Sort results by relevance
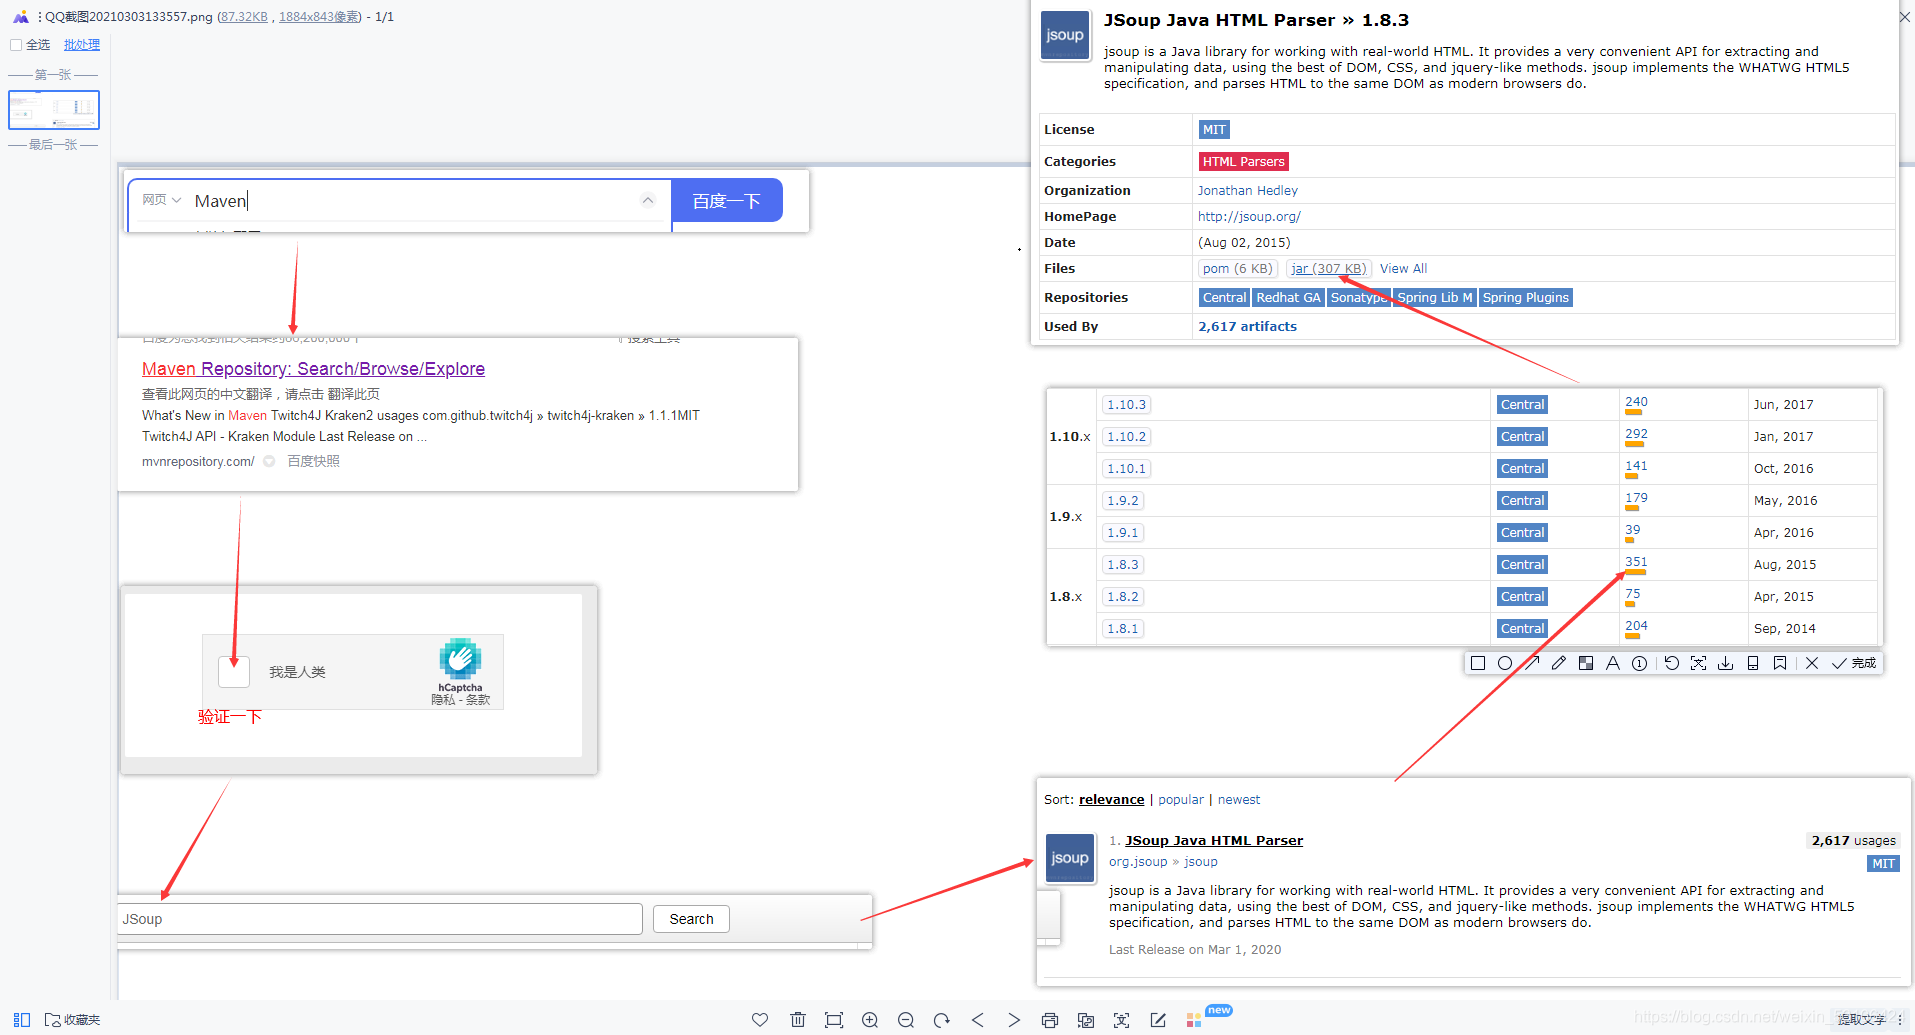1915x1035 pixels. click(x=1112, y=800)
